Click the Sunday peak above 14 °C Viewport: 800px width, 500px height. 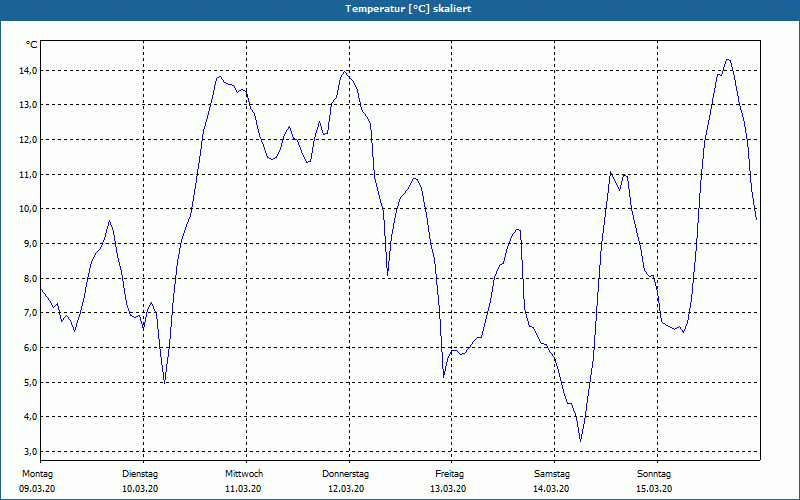[728, 60]
